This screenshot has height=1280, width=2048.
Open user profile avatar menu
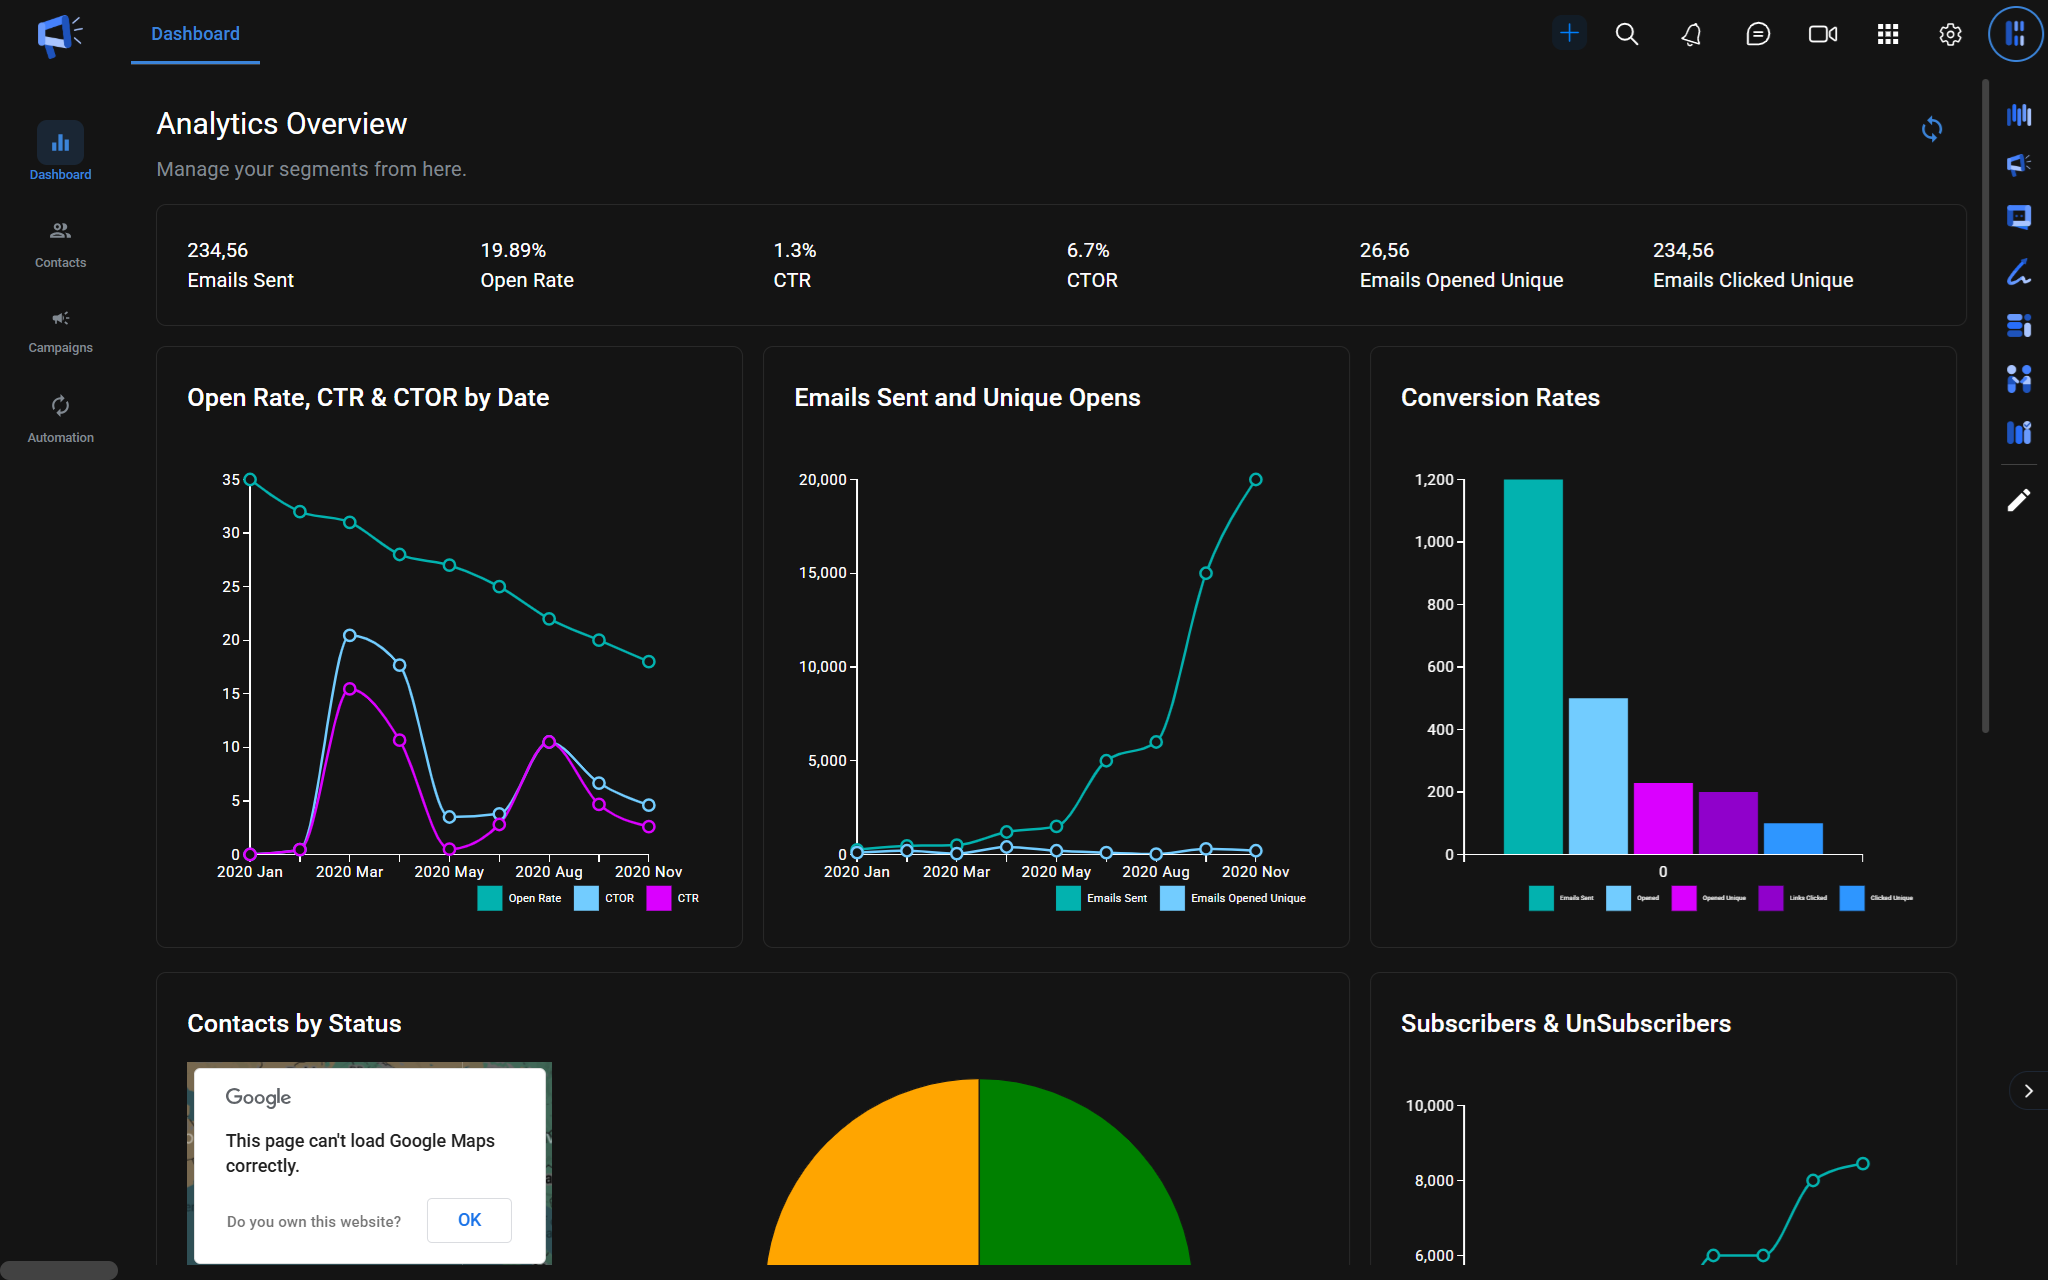[x=2015, y=34]
